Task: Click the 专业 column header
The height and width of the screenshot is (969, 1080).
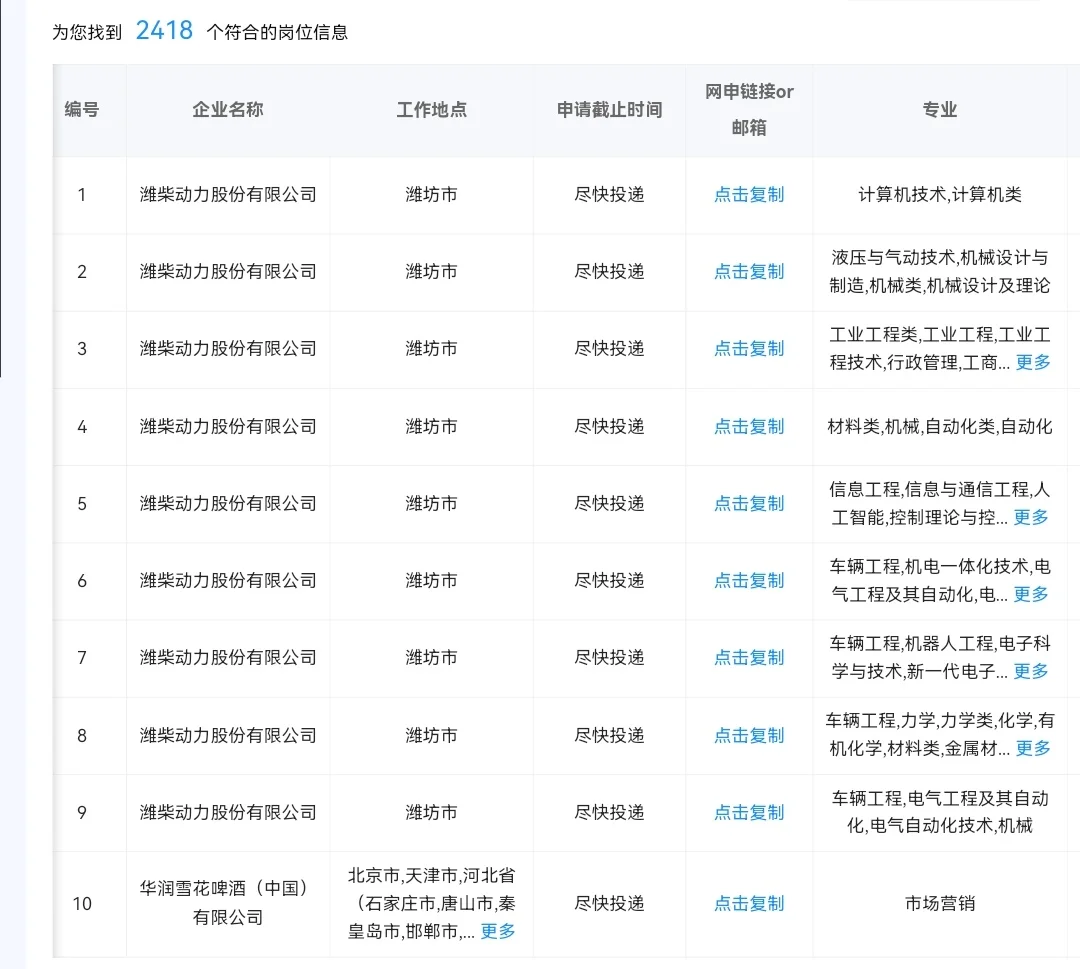Action: (x=938, y=111)
